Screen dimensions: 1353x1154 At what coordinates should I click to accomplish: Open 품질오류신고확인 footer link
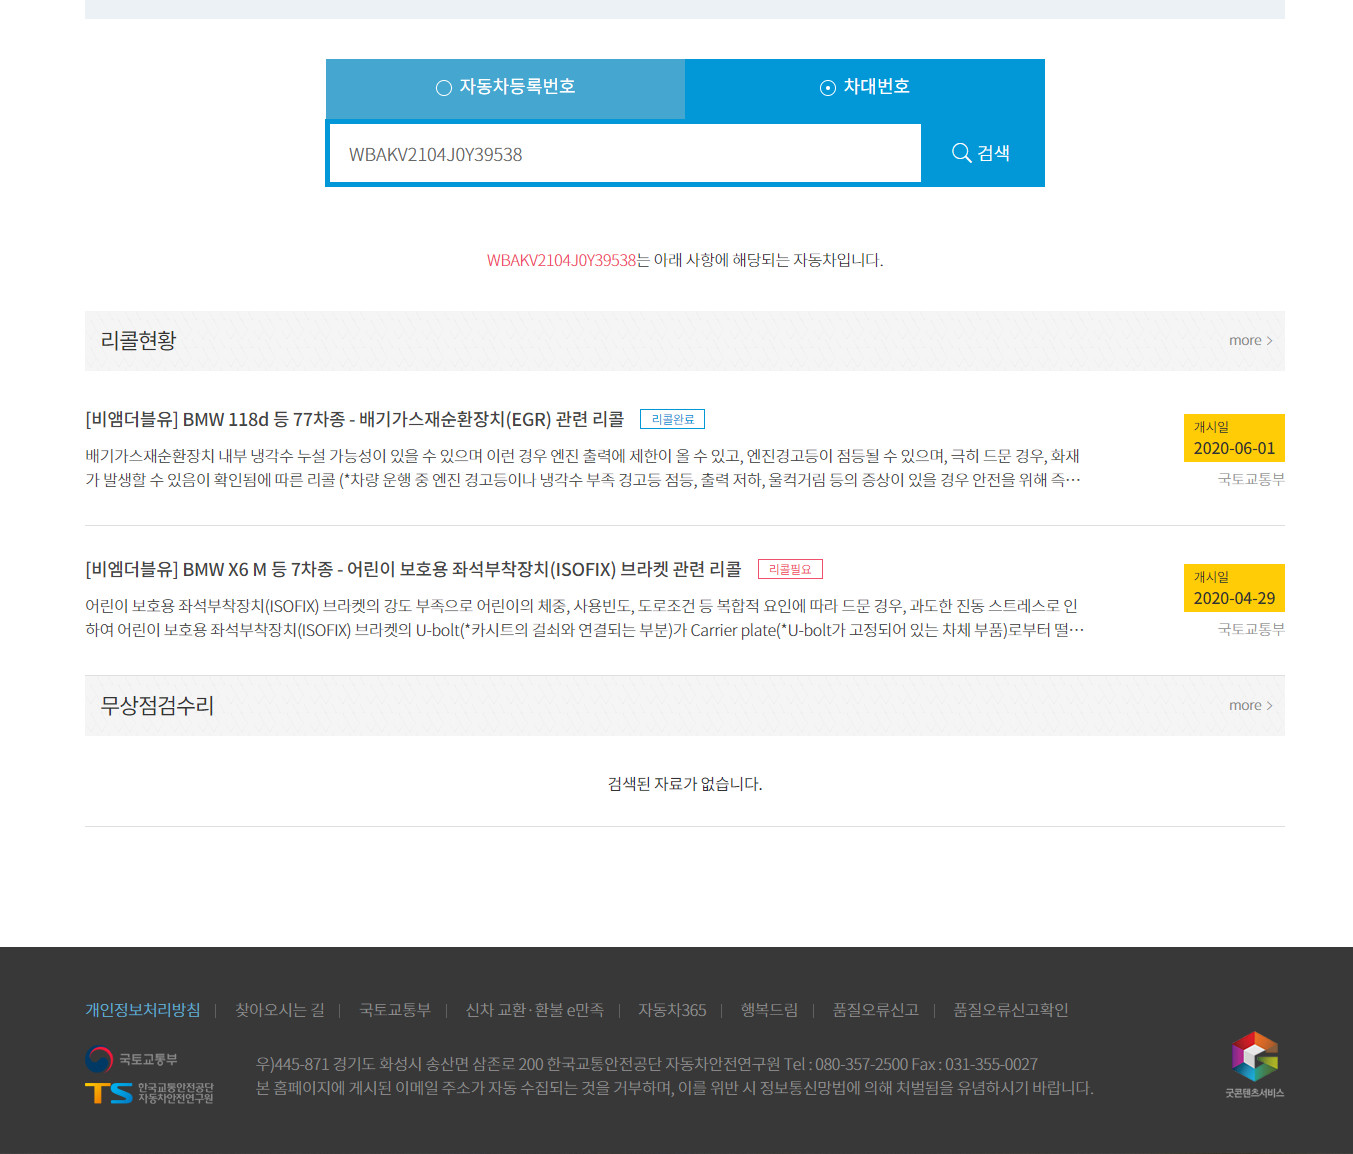tap(1011, 1010)
